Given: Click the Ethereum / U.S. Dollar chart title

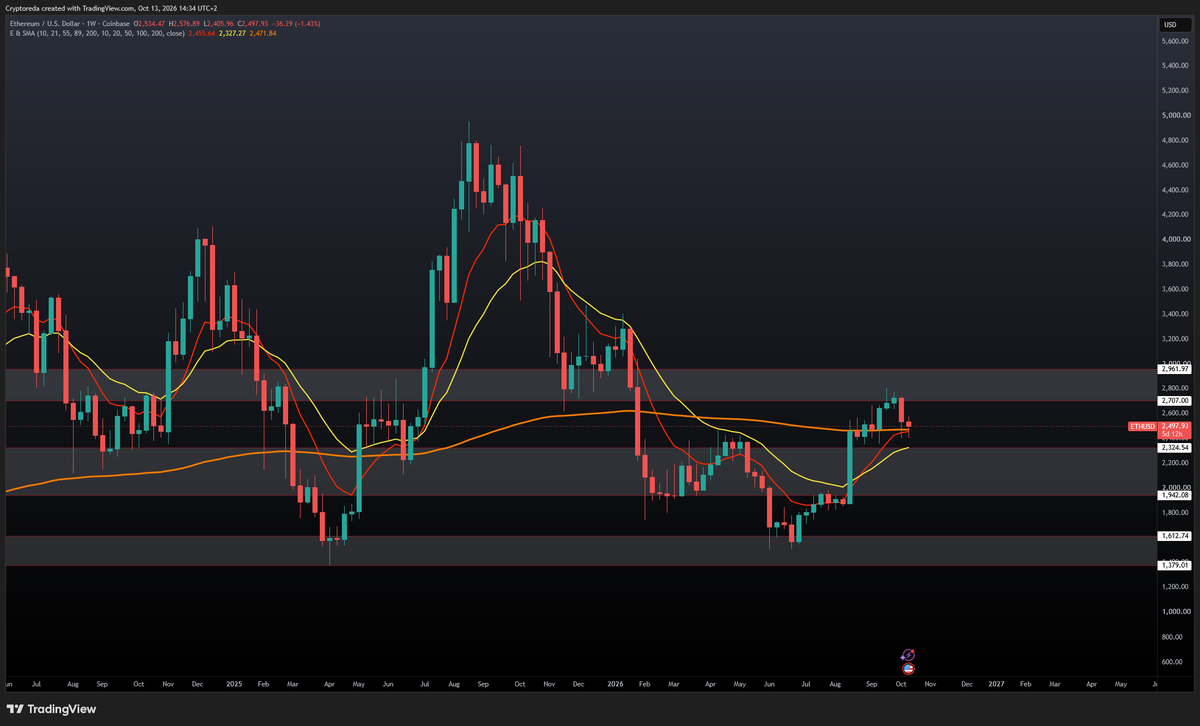Looking at the screenshot, I should 72,22.
